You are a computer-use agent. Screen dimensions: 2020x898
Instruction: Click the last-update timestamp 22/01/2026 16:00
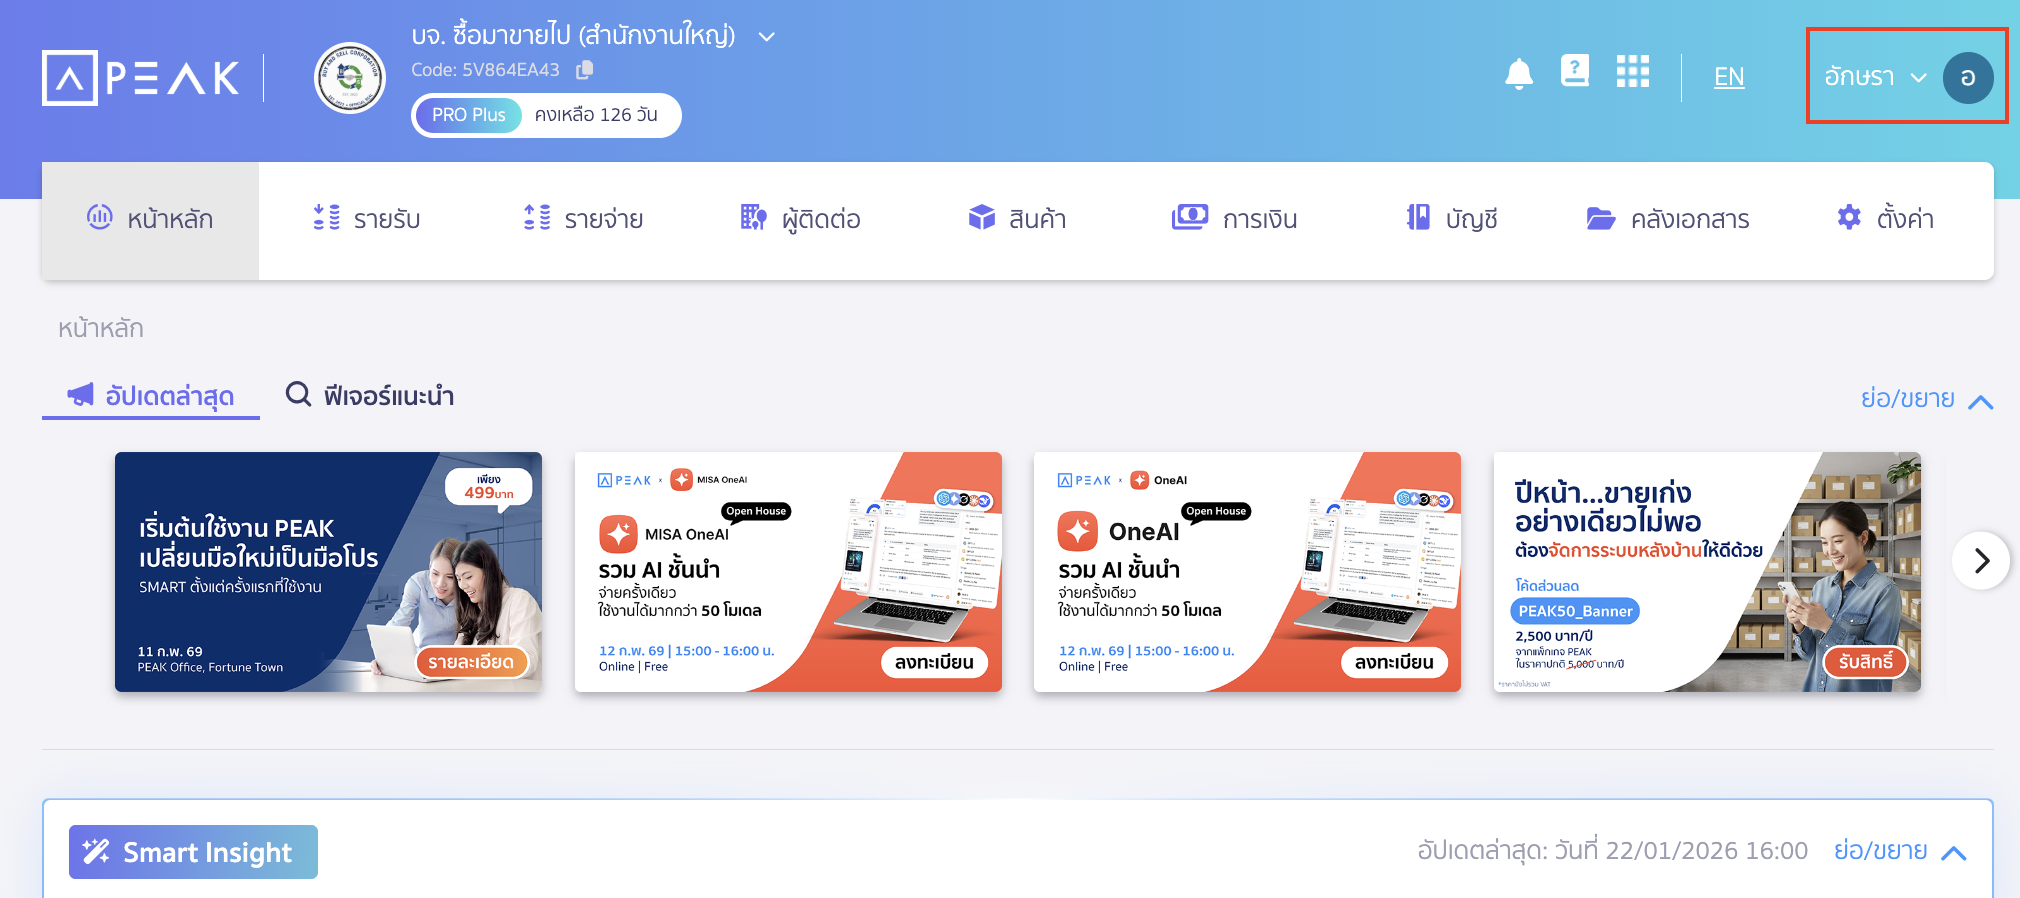1706,851
